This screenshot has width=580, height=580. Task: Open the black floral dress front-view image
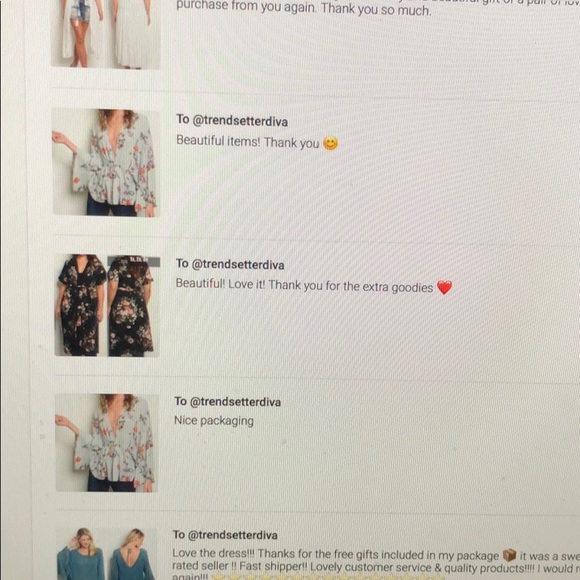pyautogui.click(x=80, y=305)
